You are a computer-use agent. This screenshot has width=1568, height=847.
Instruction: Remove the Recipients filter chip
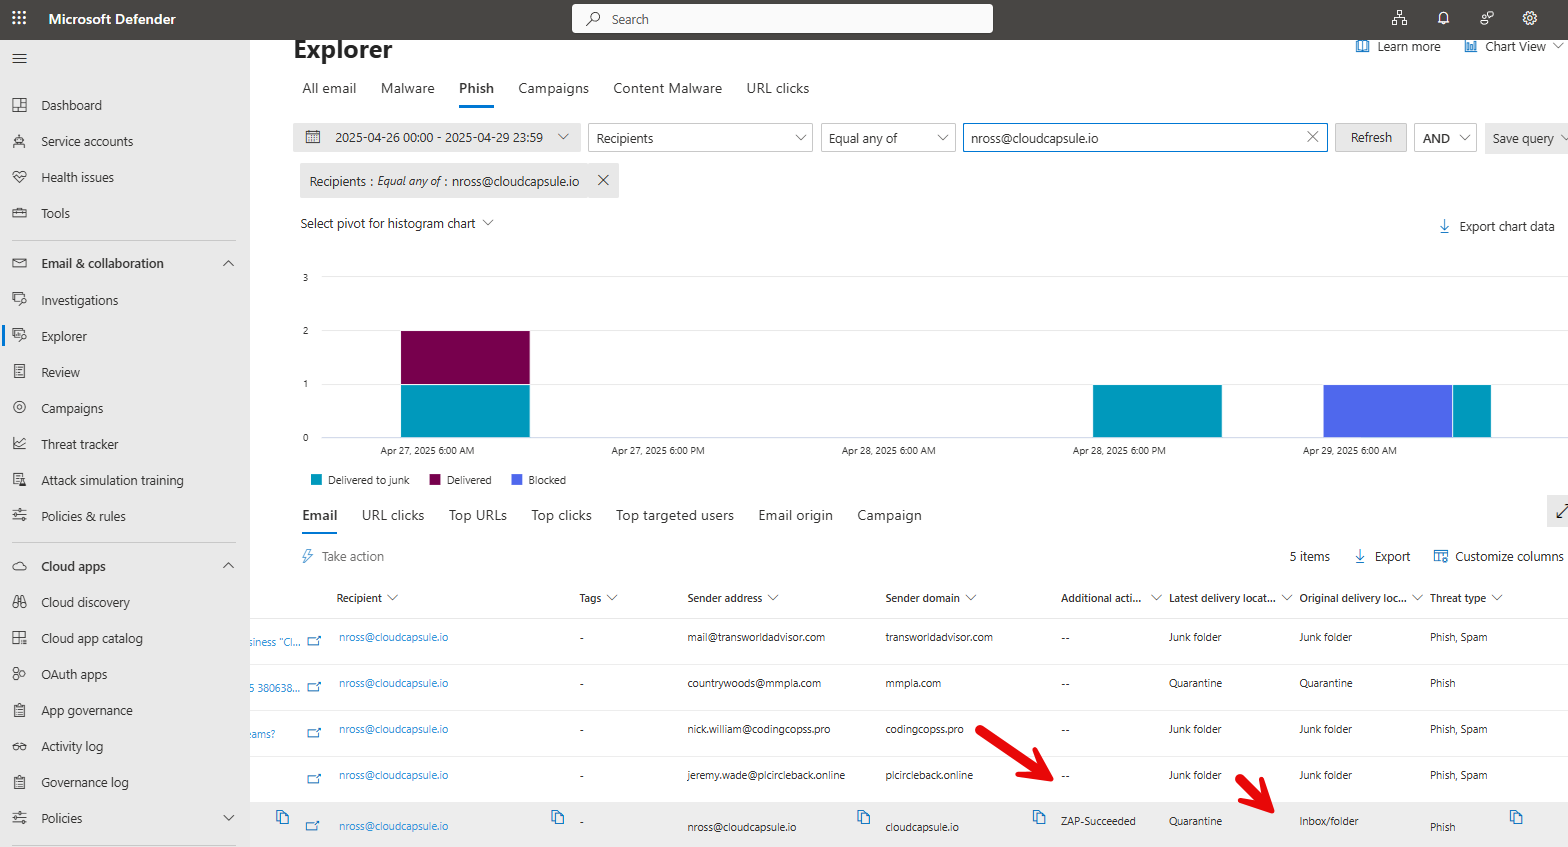click(603, 180)
